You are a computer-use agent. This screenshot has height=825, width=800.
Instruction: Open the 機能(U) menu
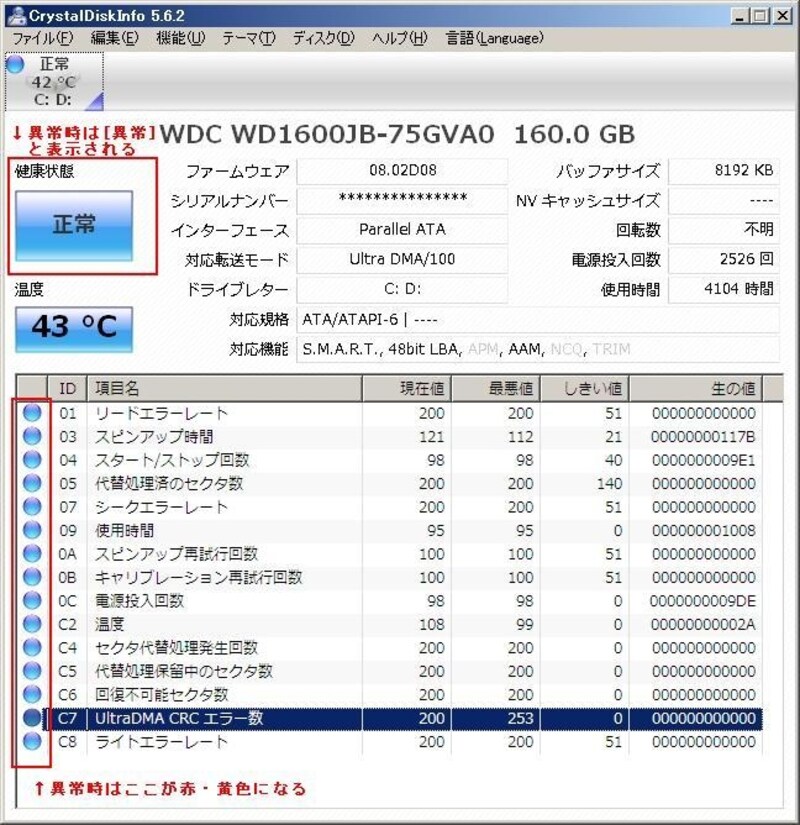[181, 38]
